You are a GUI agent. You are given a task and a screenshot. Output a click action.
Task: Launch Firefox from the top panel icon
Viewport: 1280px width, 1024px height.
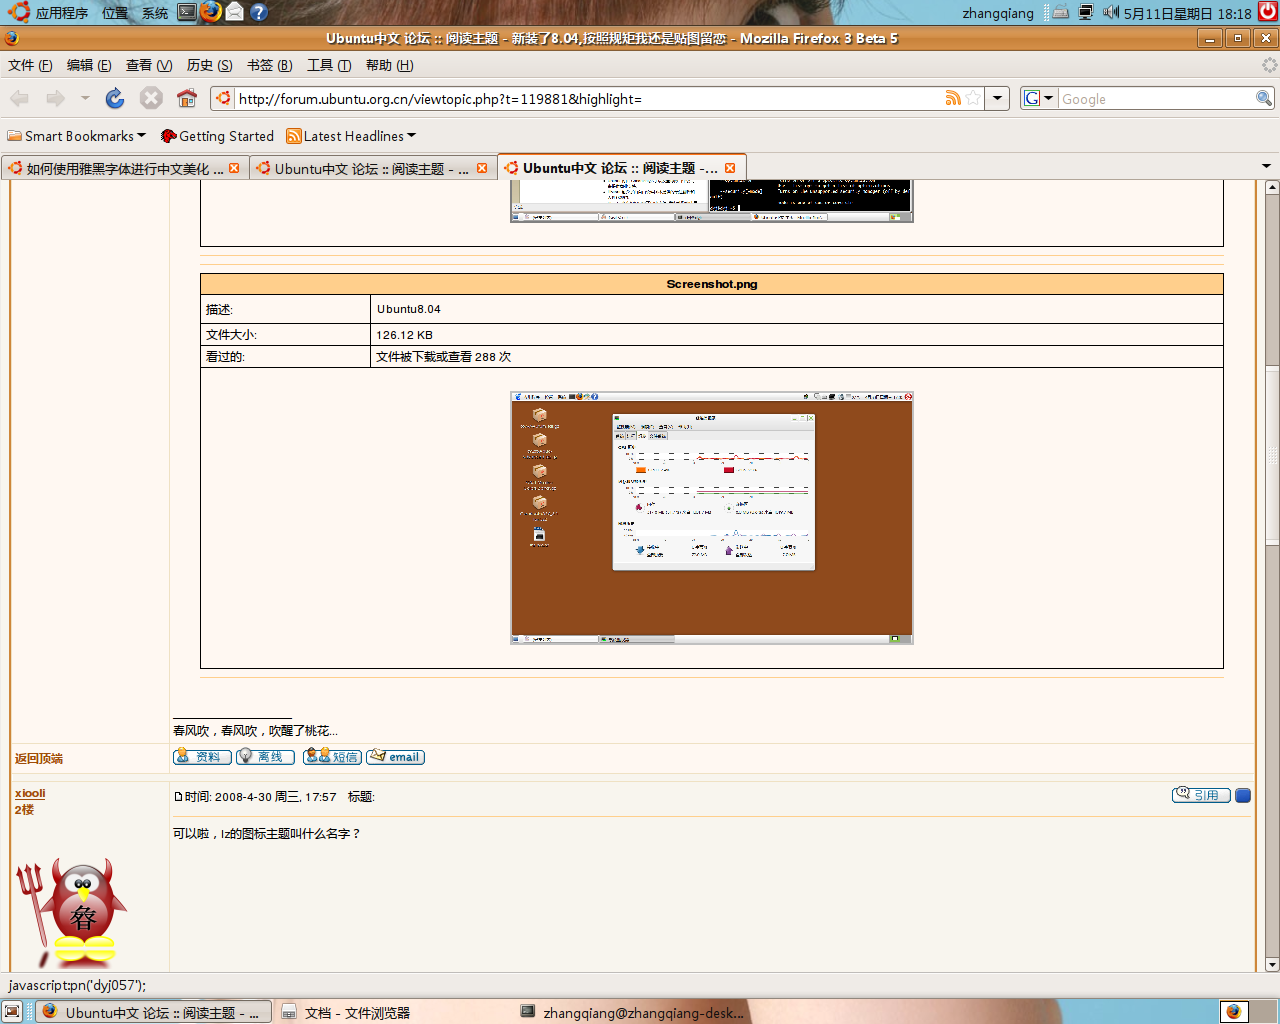211,12
